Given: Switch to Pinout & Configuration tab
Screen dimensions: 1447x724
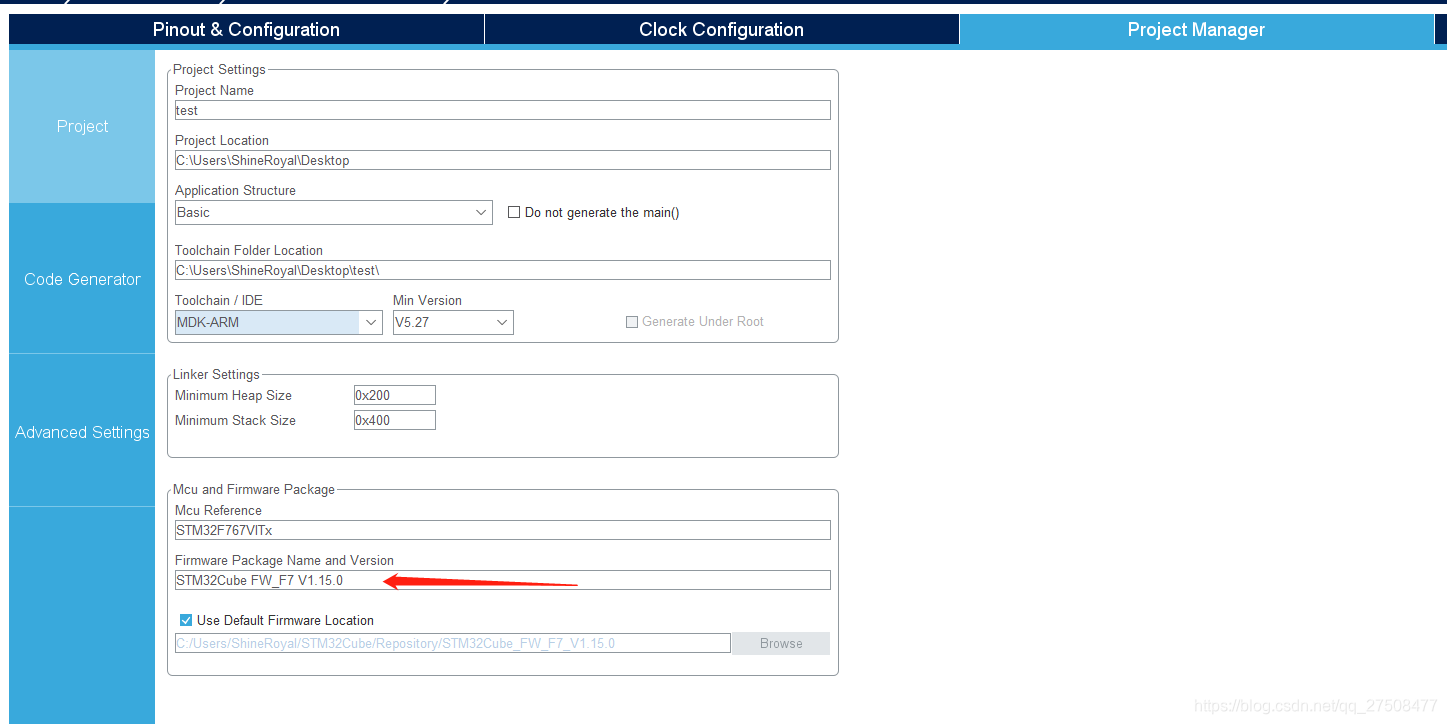Looking at the screenshot, I should (246, 29).
